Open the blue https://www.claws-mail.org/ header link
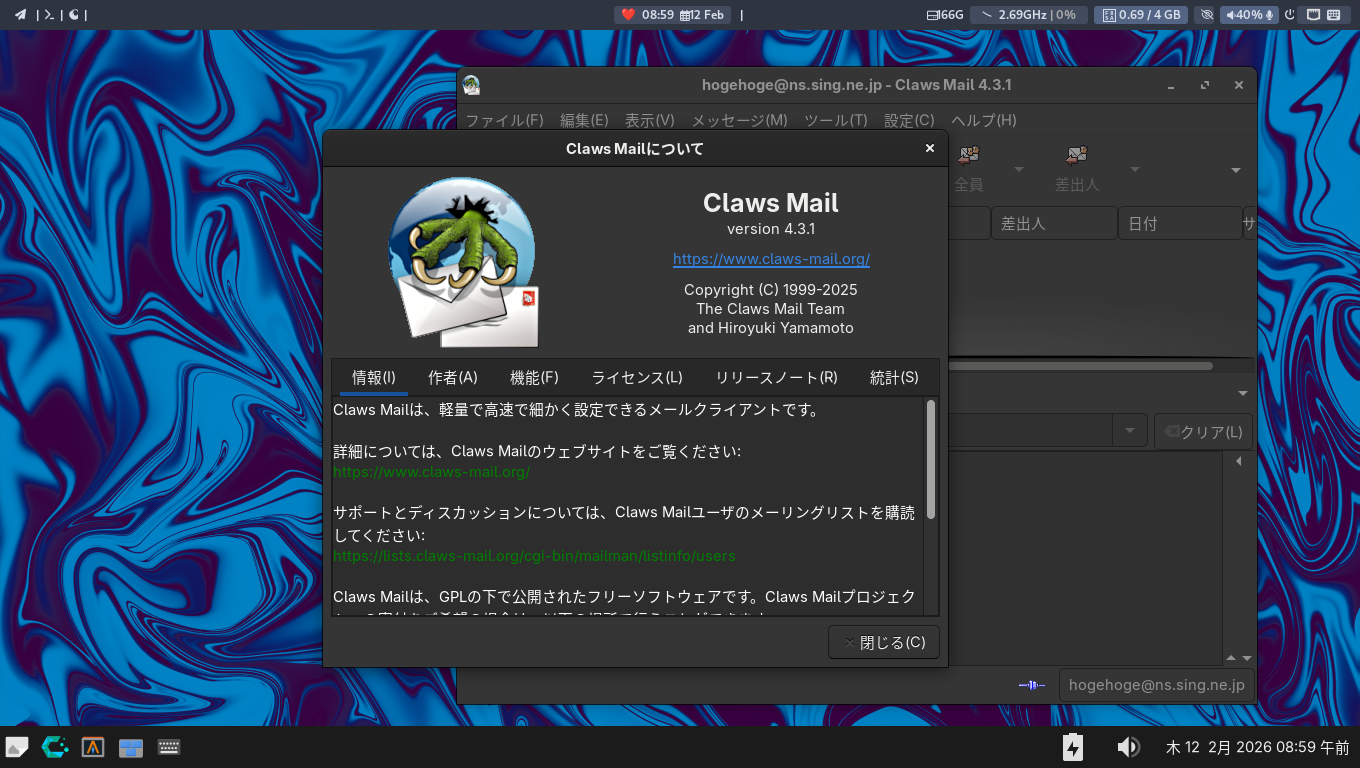 click(771, 259)
